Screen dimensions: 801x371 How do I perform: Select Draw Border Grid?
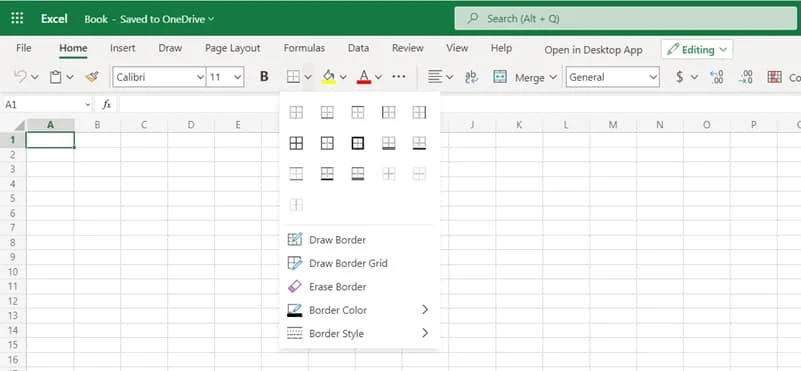(360, 263)
